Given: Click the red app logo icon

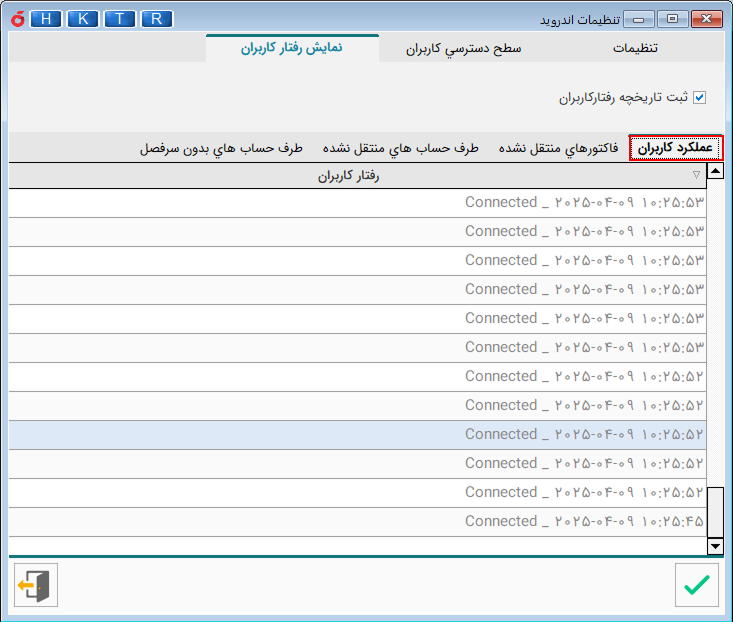Looking at the screenshot, I should click(x=14, y=19).
